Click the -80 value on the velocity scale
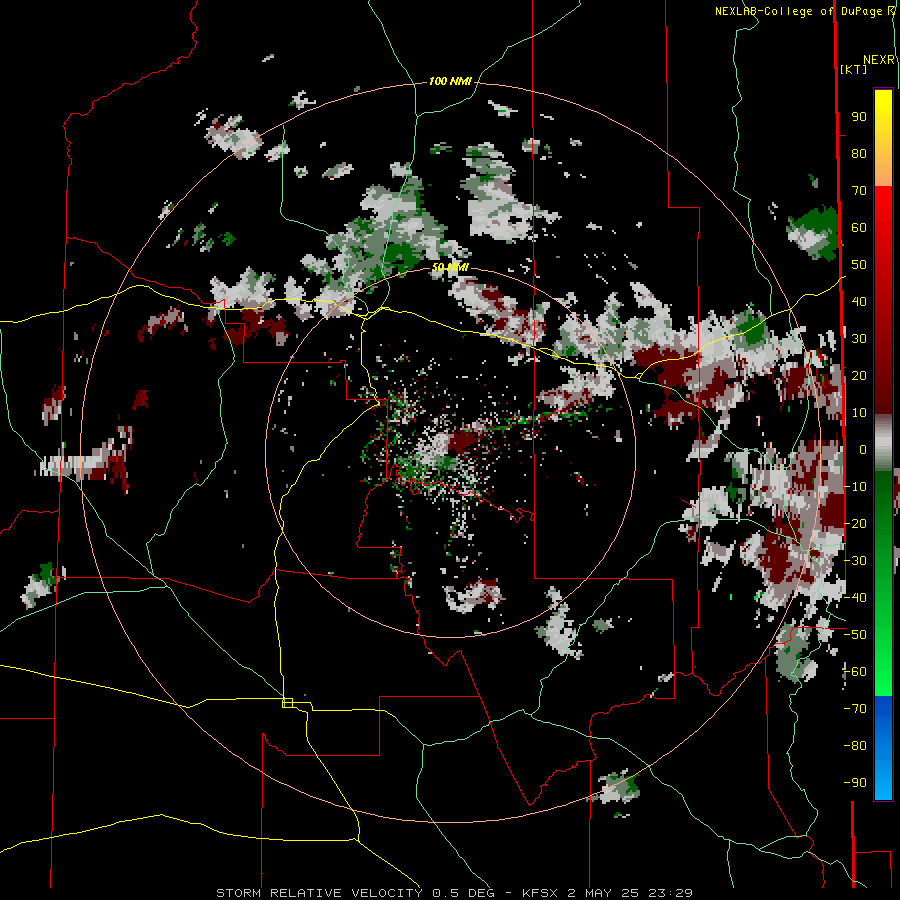900x900 pixels. [x=855, y=746]
